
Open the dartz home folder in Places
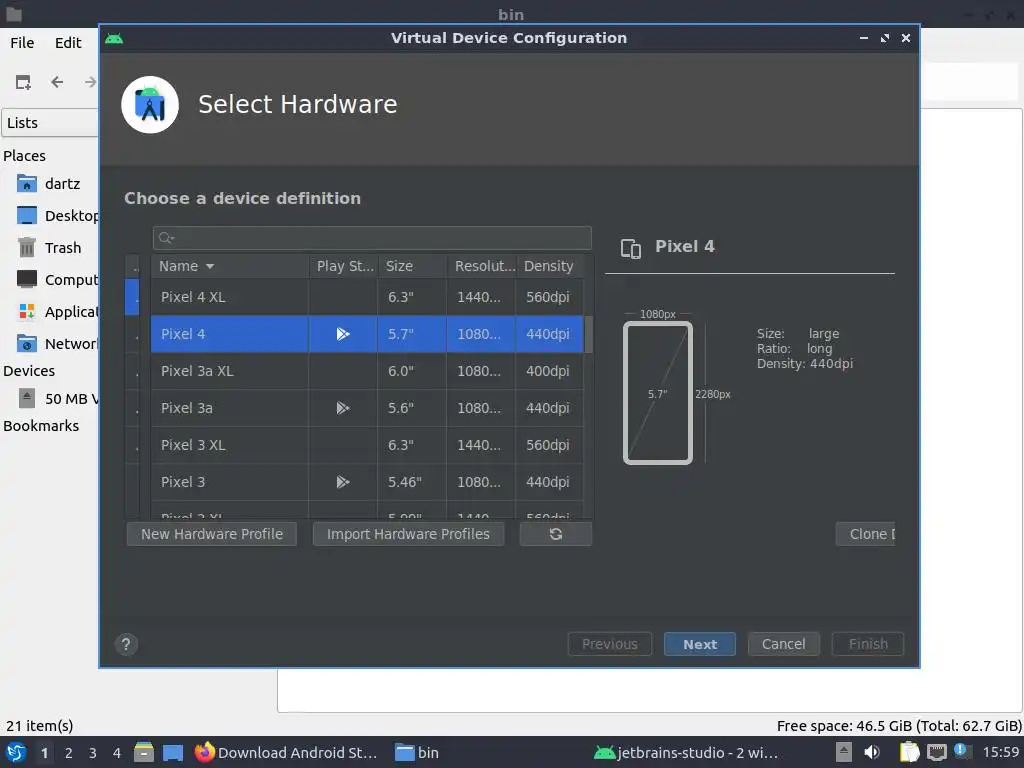(x=50, y=184)
